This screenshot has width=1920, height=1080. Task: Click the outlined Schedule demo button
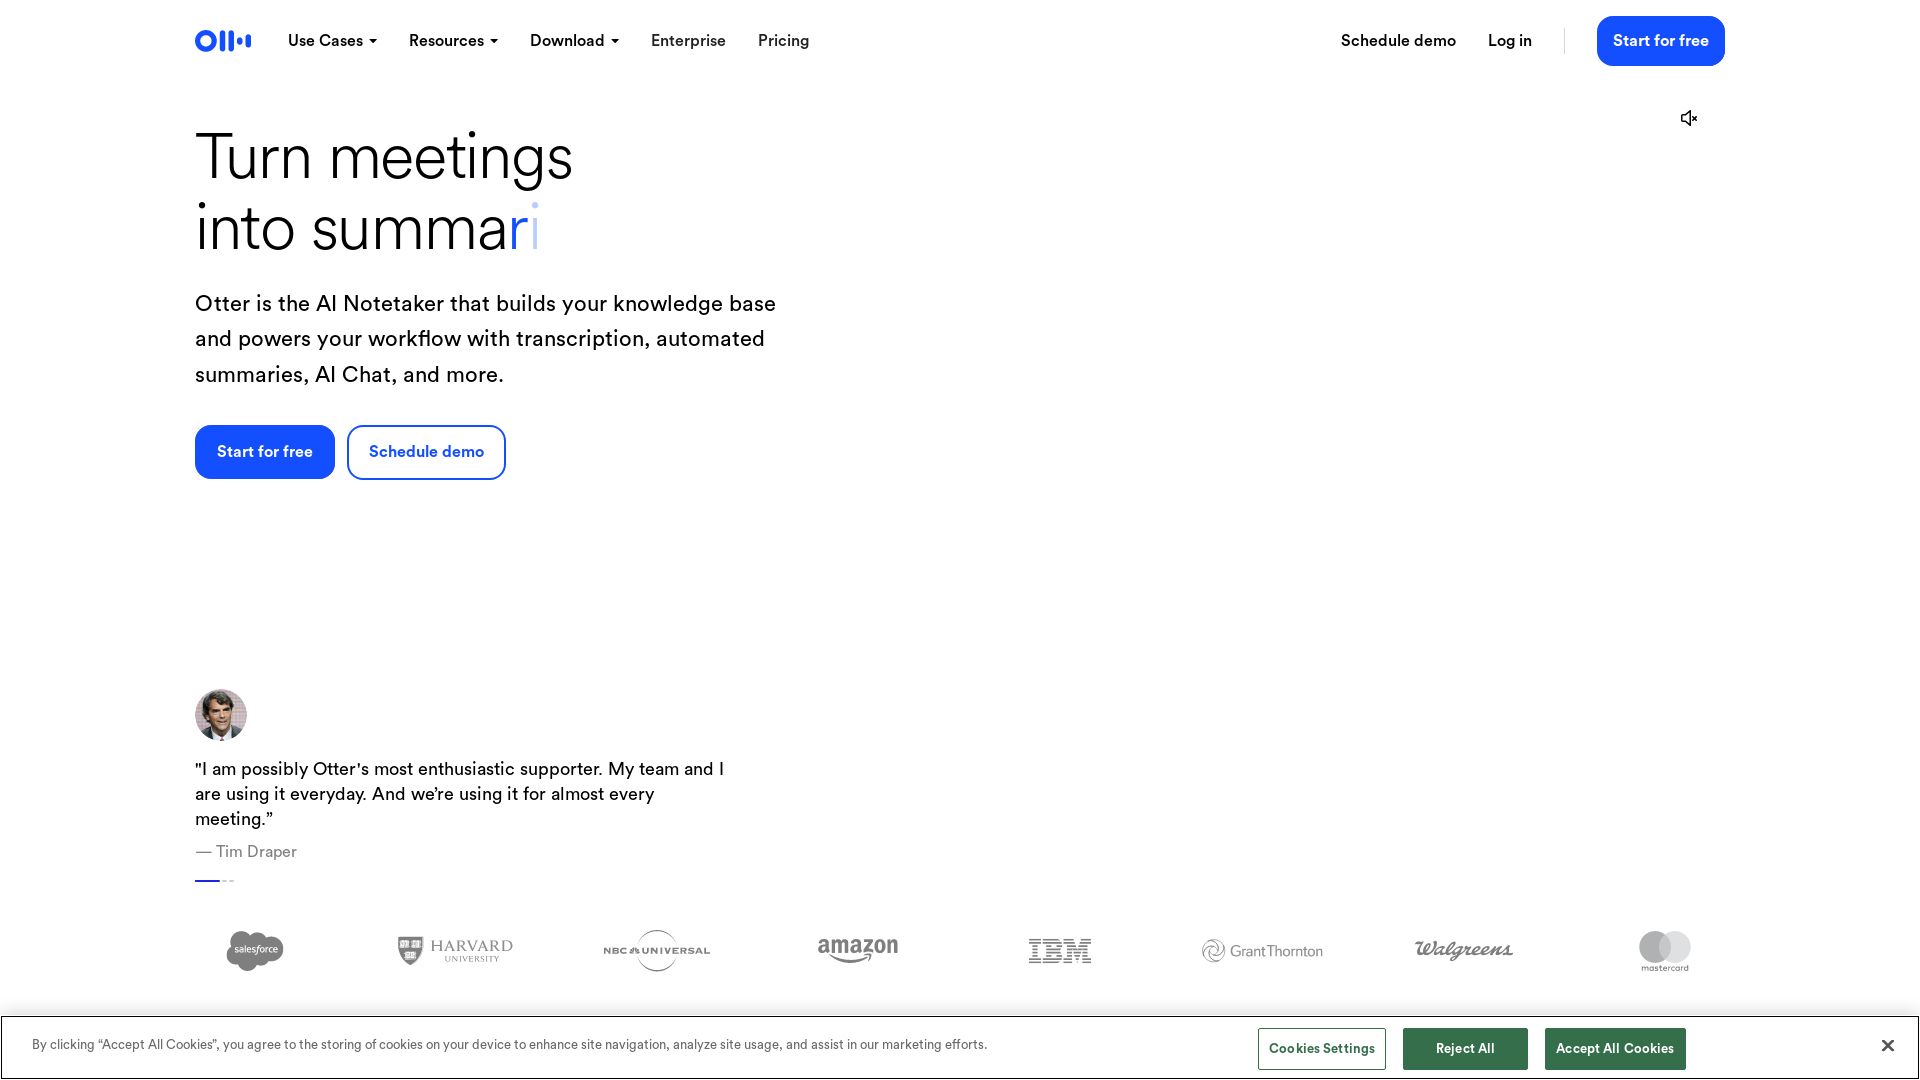point(426,452)
